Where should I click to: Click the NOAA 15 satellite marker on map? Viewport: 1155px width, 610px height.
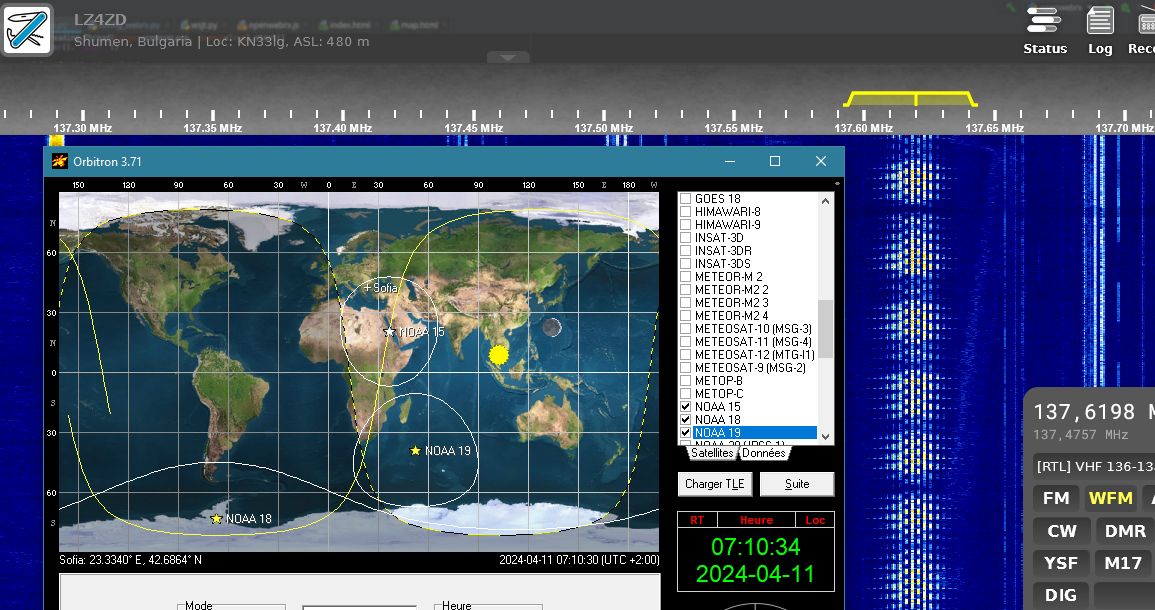click(389, 332)
